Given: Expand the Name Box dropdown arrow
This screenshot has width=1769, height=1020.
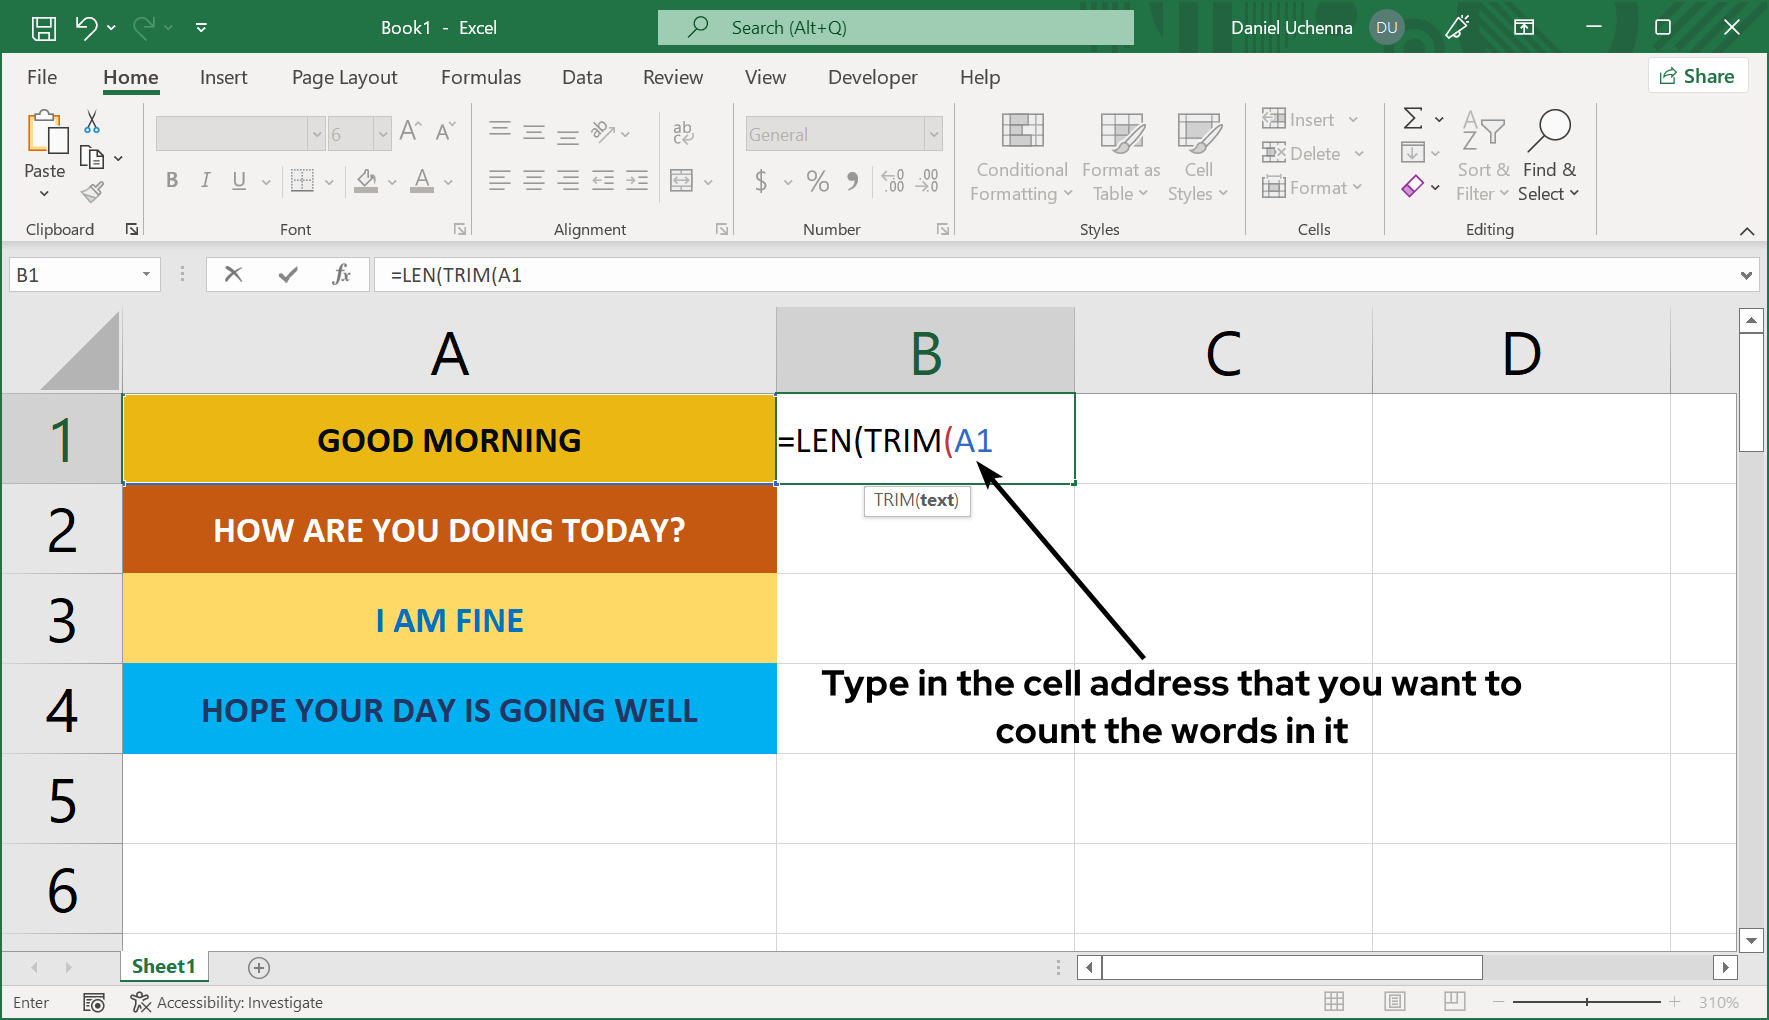Looking at the screenshot, I should (146, 275).
